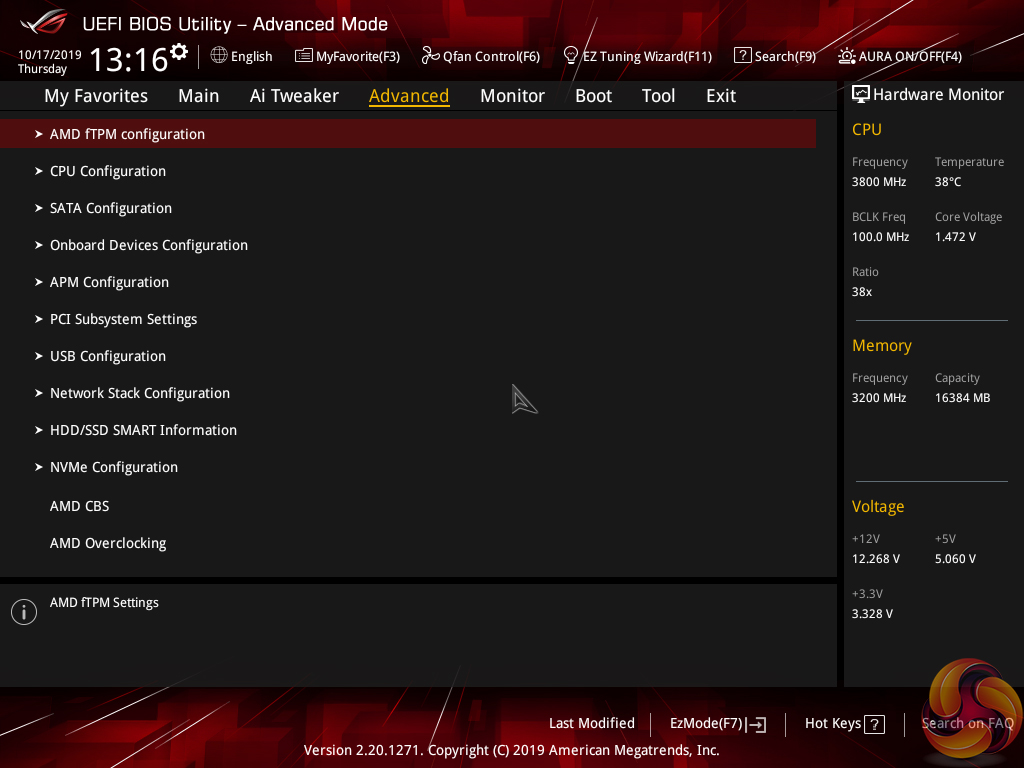Image resolution: width=1024 pixels, height=768 pixels.
Task: Open MyFavorite(F3) text
Action: click(x=358, y=57)
